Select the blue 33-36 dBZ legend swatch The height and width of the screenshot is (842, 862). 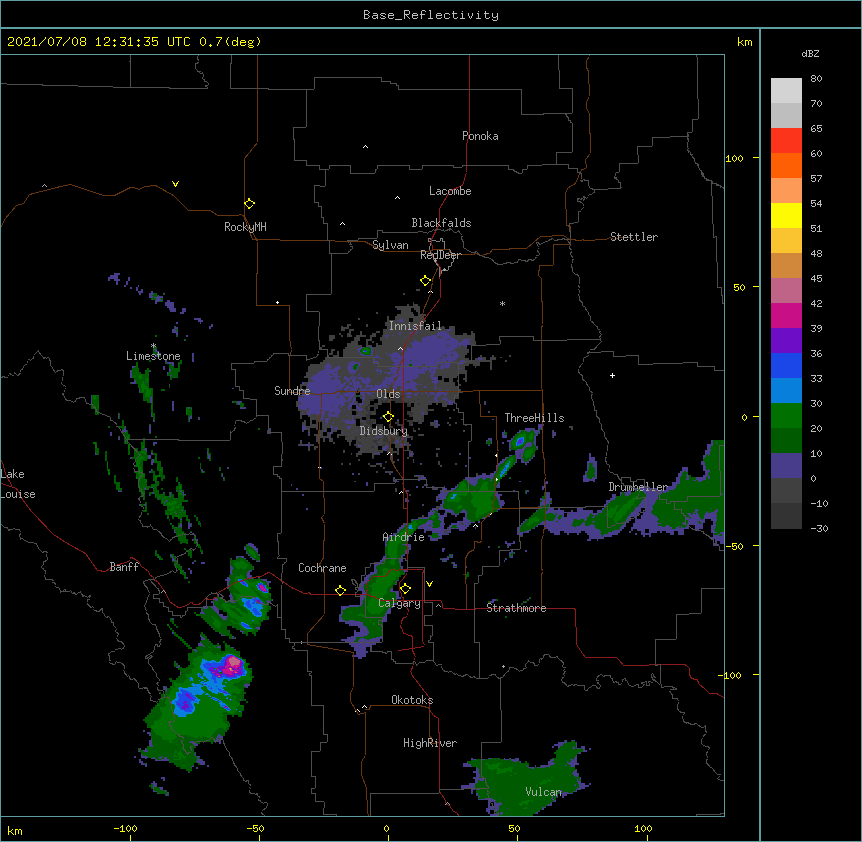point(786,365)
